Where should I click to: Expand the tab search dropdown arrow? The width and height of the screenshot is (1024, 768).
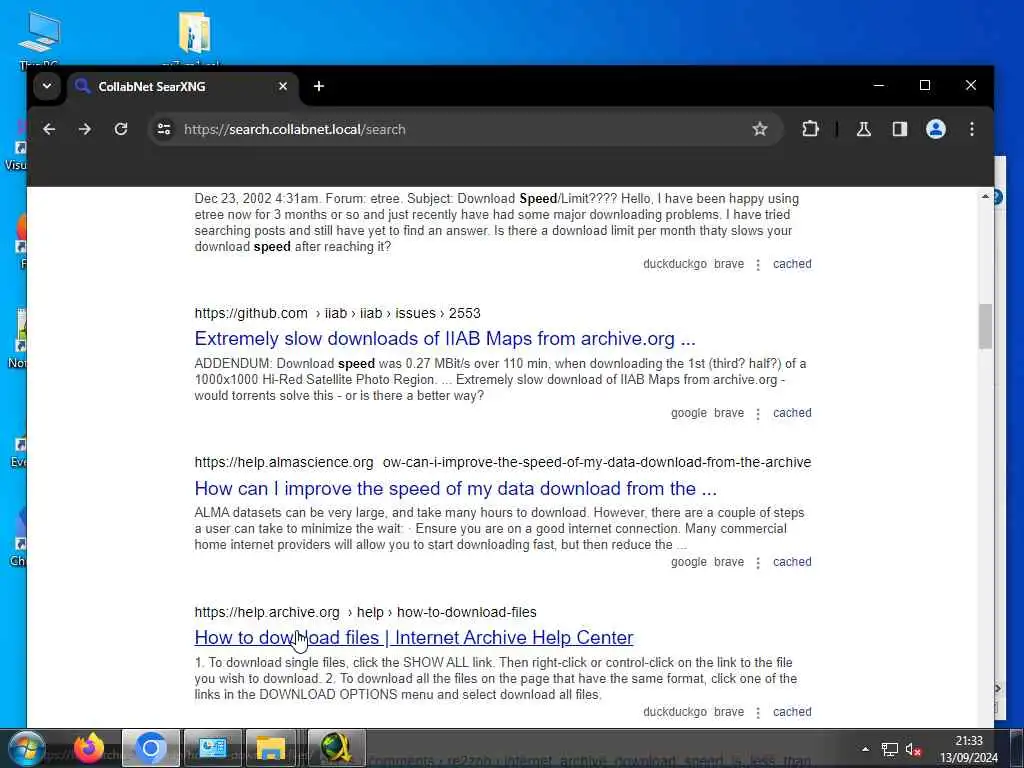click(x=47, y=86)
